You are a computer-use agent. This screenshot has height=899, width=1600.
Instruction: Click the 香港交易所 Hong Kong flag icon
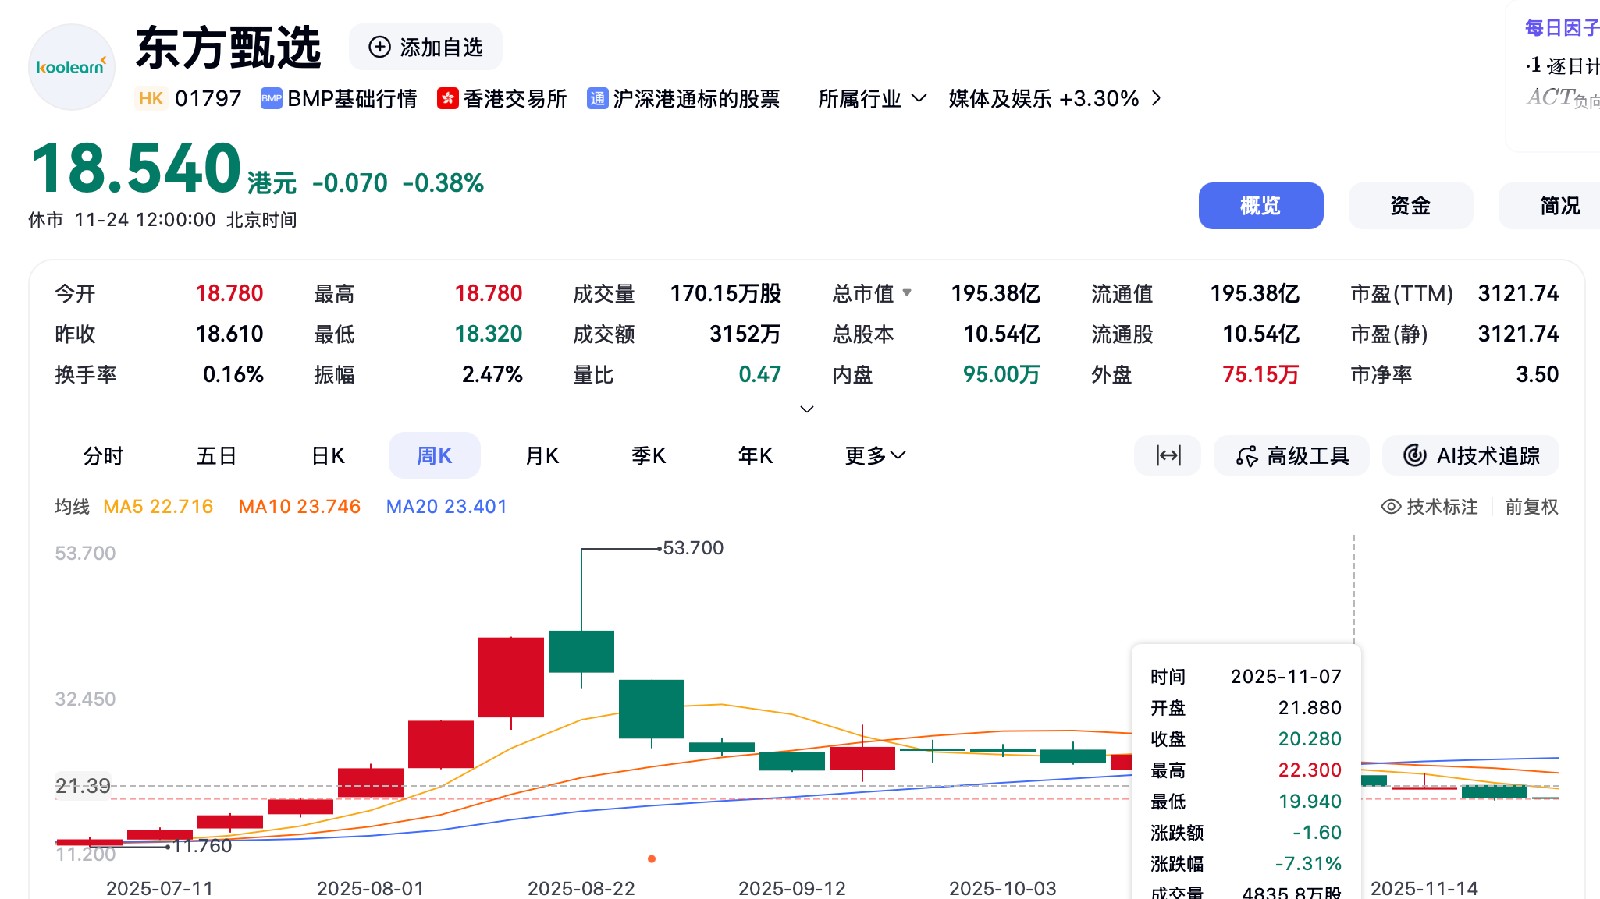tap(448, 98)
